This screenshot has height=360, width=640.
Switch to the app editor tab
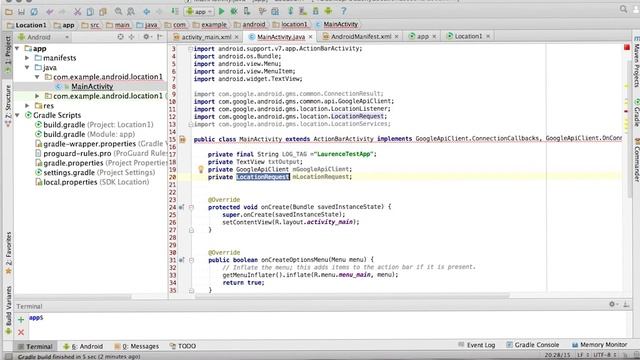point(422,37)
